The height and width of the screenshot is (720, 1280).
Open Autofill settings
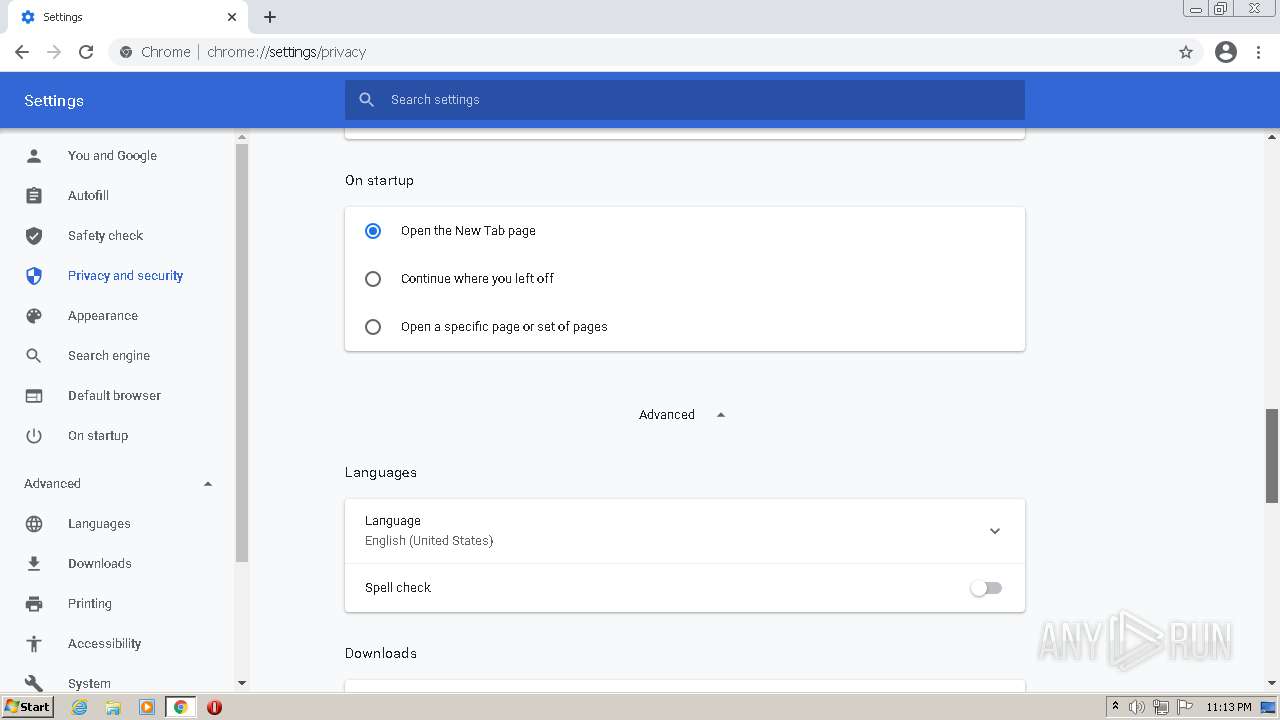88,195
